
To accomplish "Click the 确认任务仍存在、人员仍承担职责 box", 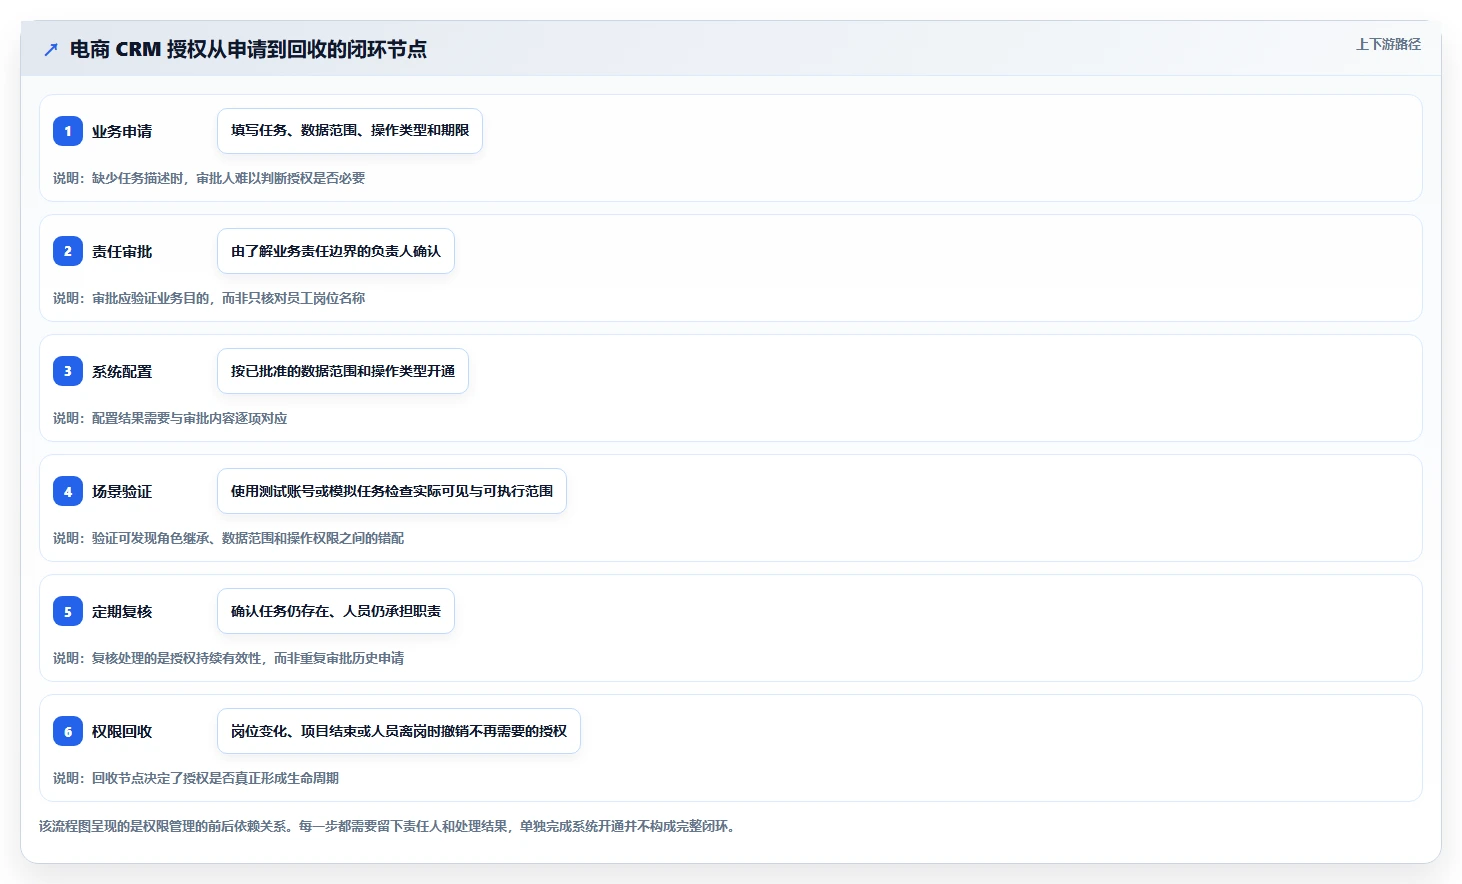I will 336,611.
